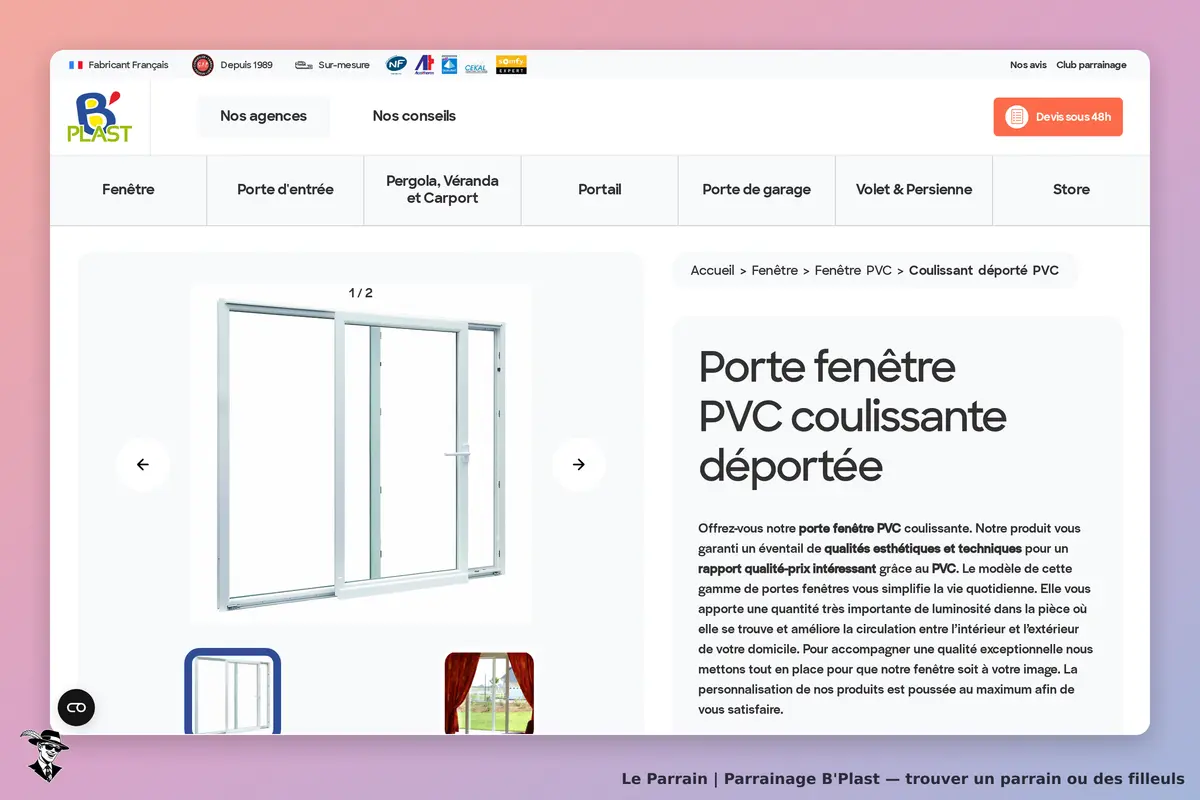Click Le Parrain mascot icon
This screenshot has height=800, width=1200.
coord(43,755)
